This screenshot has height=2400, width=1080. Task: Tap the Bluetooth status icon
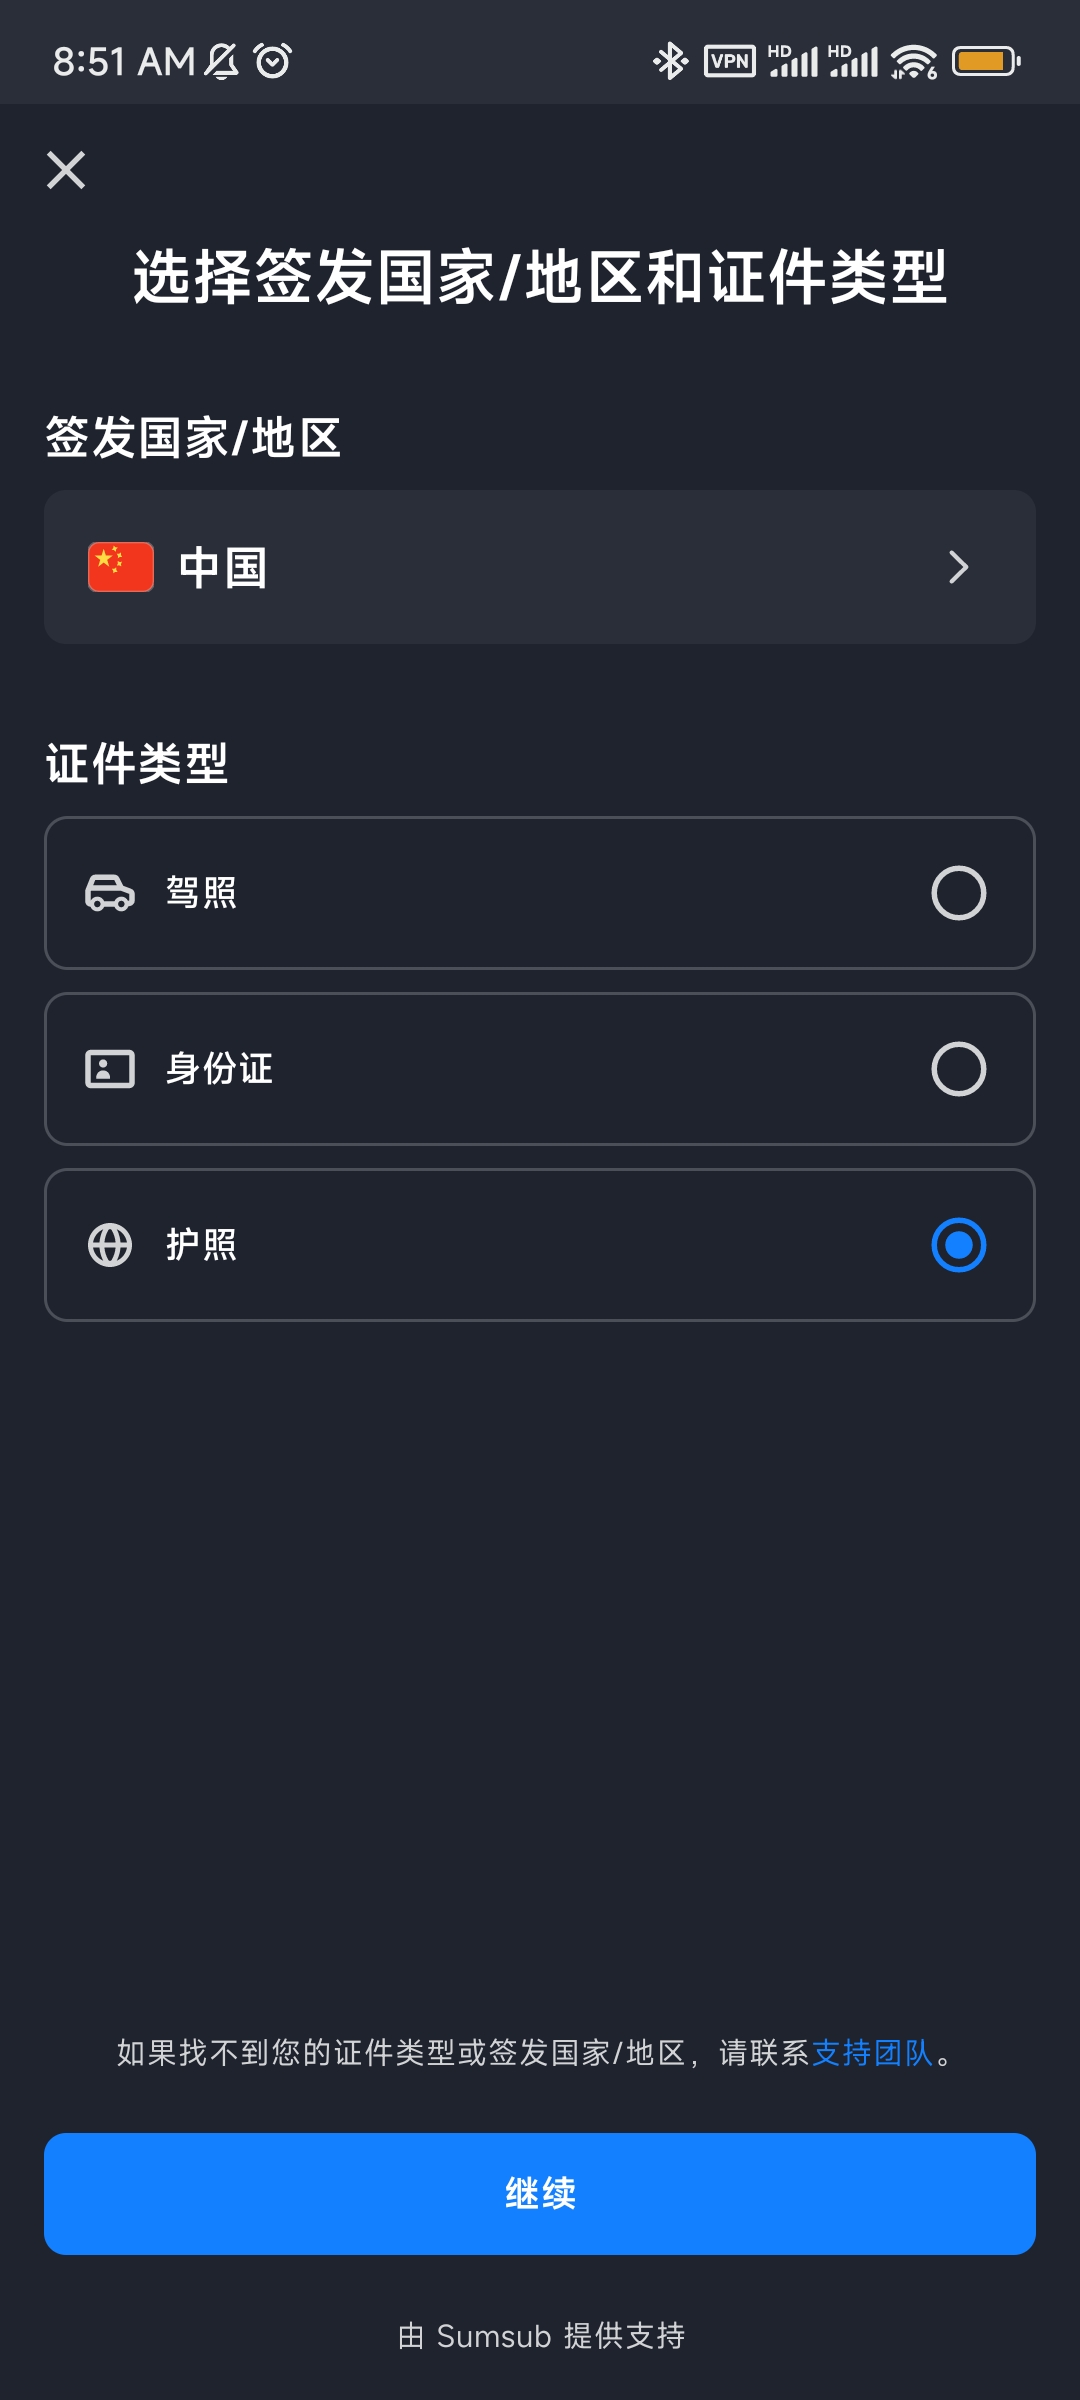[670, 61]
